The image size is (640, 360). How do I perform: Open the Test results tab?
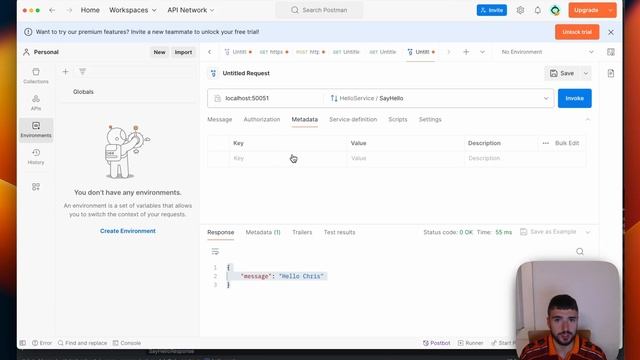tap(340, 232)
